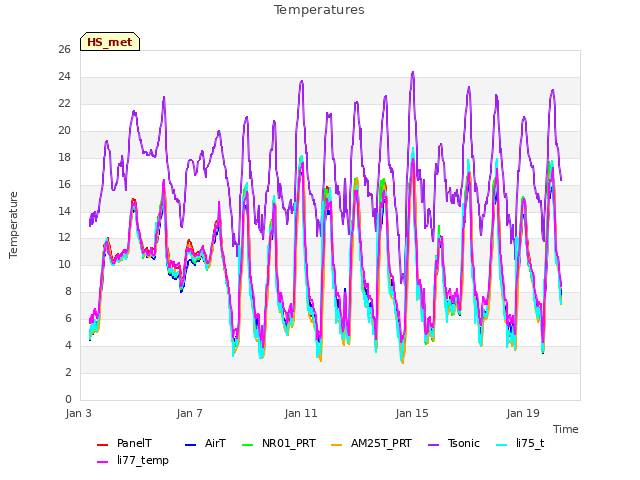Click the 26 y-axis tick label
Image resolution: width=640 pixels, height=480 pixels.
coord(64,49)
